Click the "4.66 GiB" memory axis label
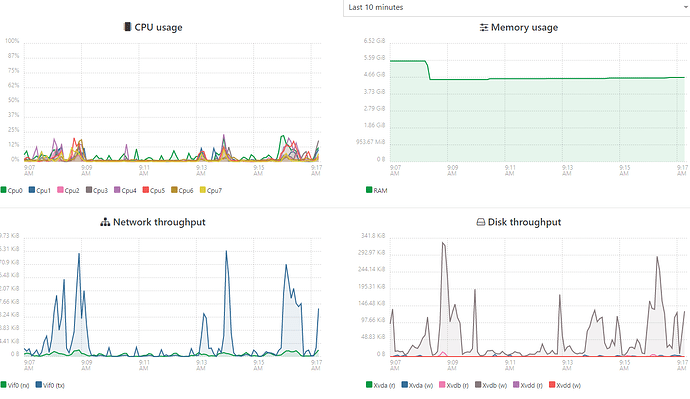The width and height of the screenshot is (690, 399). click(x=374, y=75)
